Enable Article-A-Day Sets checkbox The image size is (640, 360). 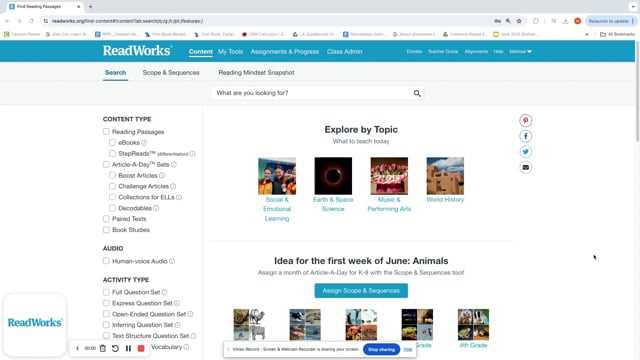pos(106,164)
